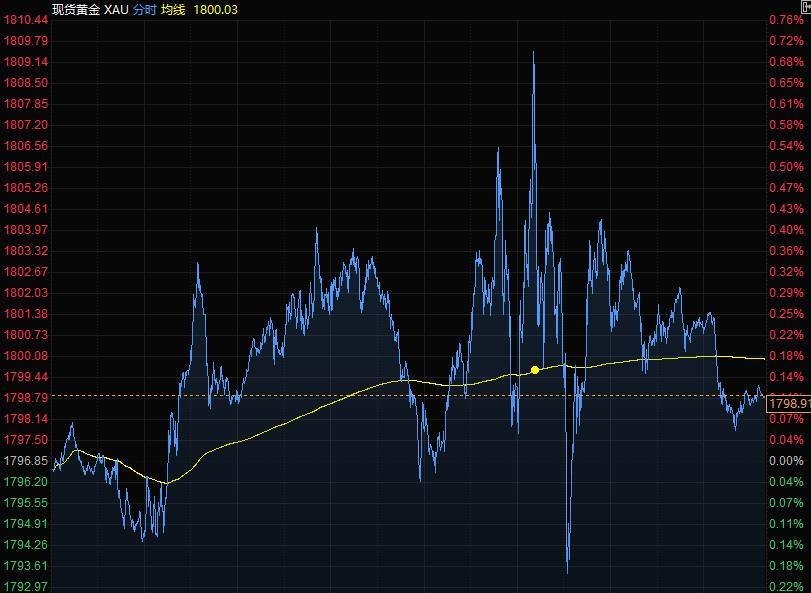The image size is (811, 593).
Task: Click the 现货黄金 chart title
Action: click(x=76, y=9)
